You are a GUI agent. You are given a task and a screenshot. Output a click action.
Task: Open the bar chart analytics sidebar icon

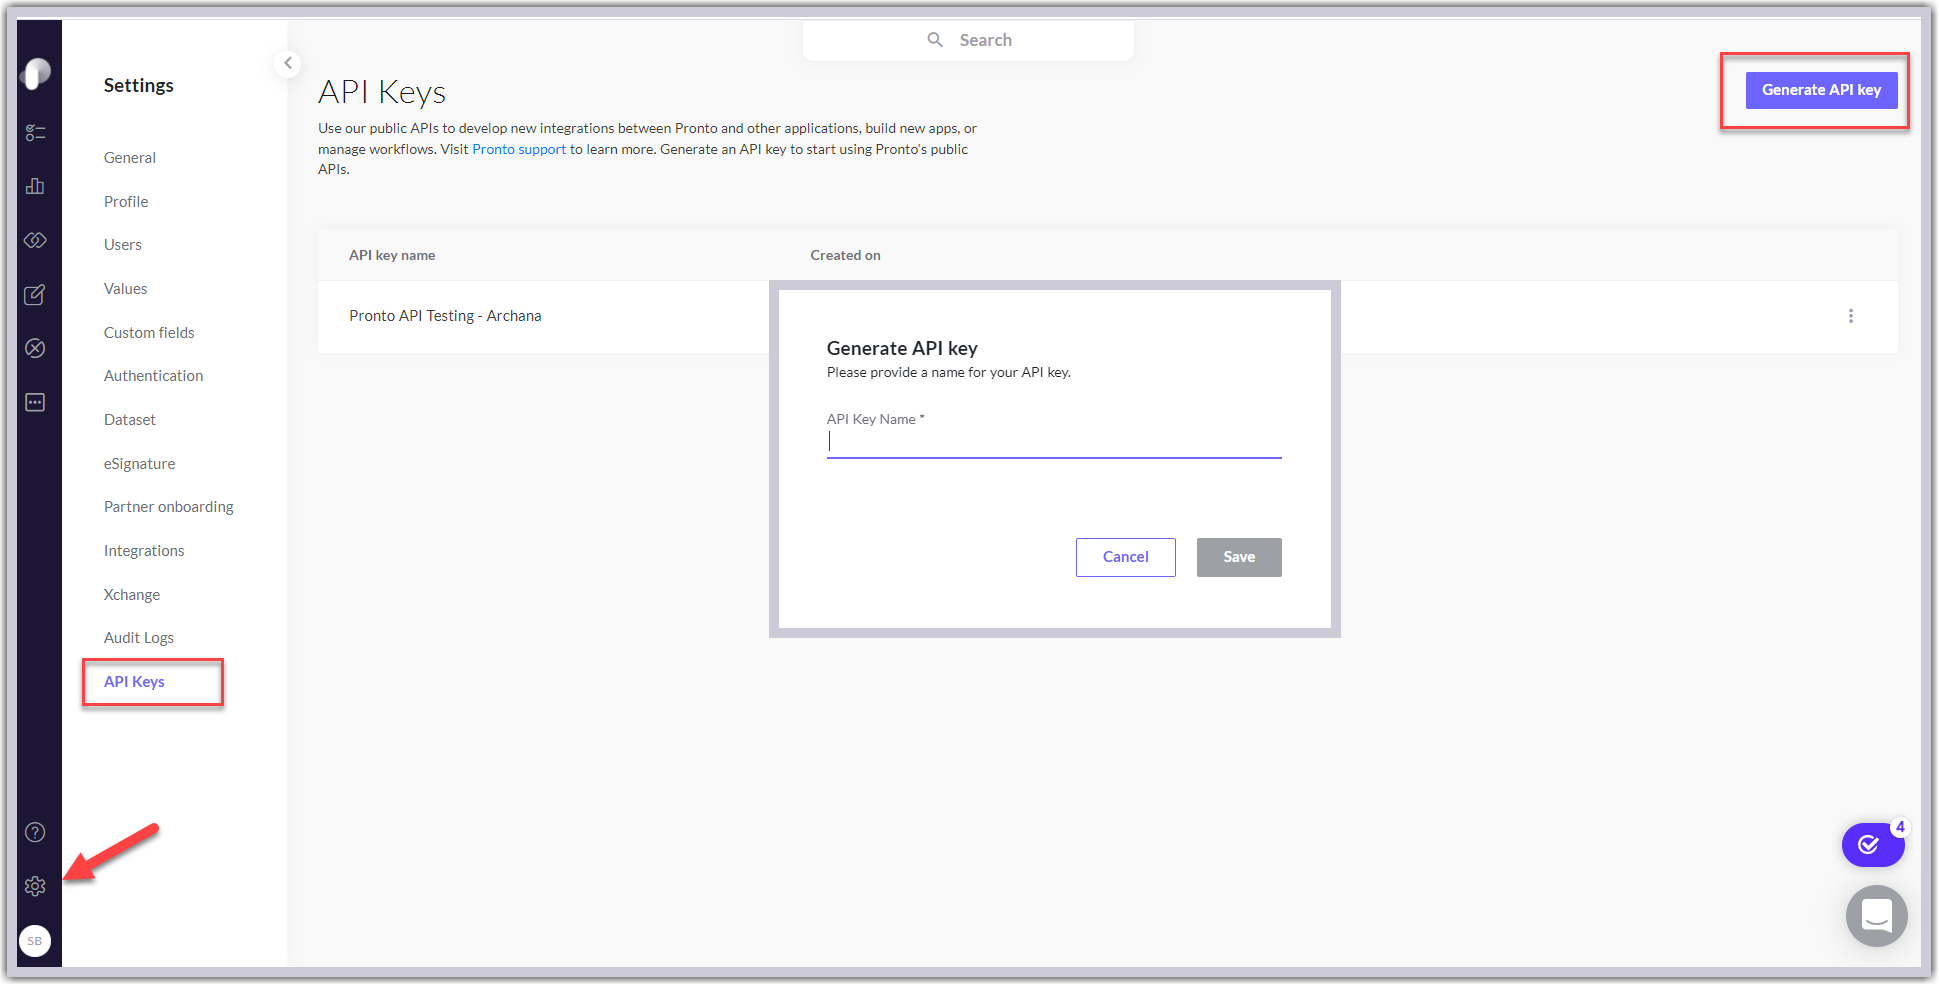(x=35, y=186)
